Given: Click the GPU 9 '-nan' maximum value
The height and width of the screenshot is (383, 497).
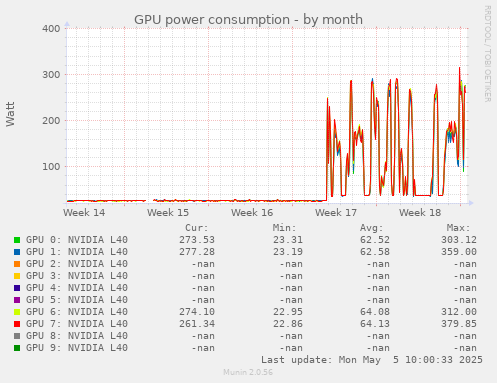Looking at the screenshot, I should pos(465,348).
